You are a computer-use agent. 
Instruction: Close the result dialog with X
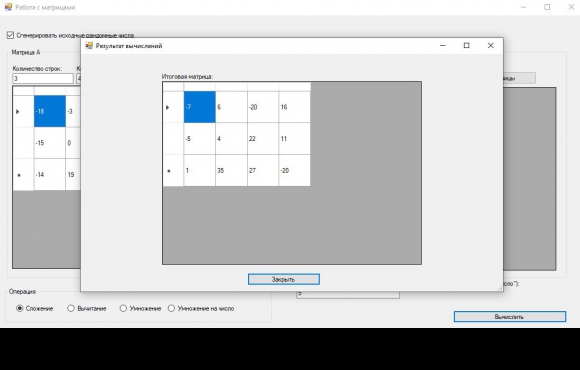coord(490,46)
